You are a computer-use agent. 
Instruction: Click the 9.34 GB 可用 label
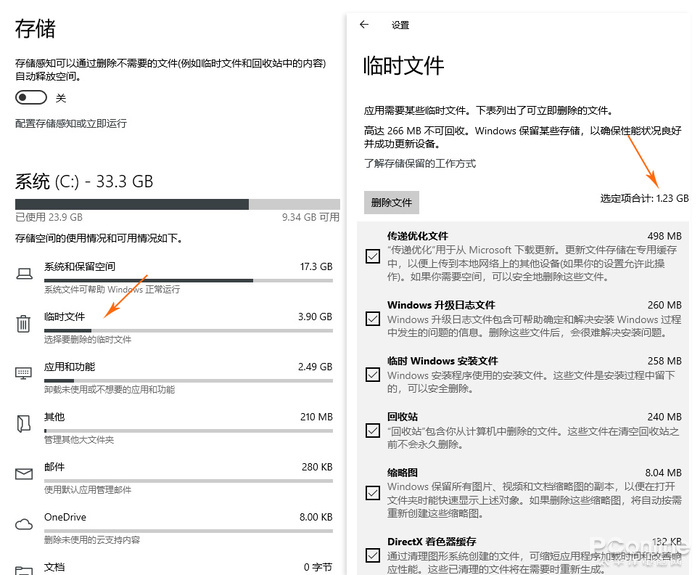(311, 217)
